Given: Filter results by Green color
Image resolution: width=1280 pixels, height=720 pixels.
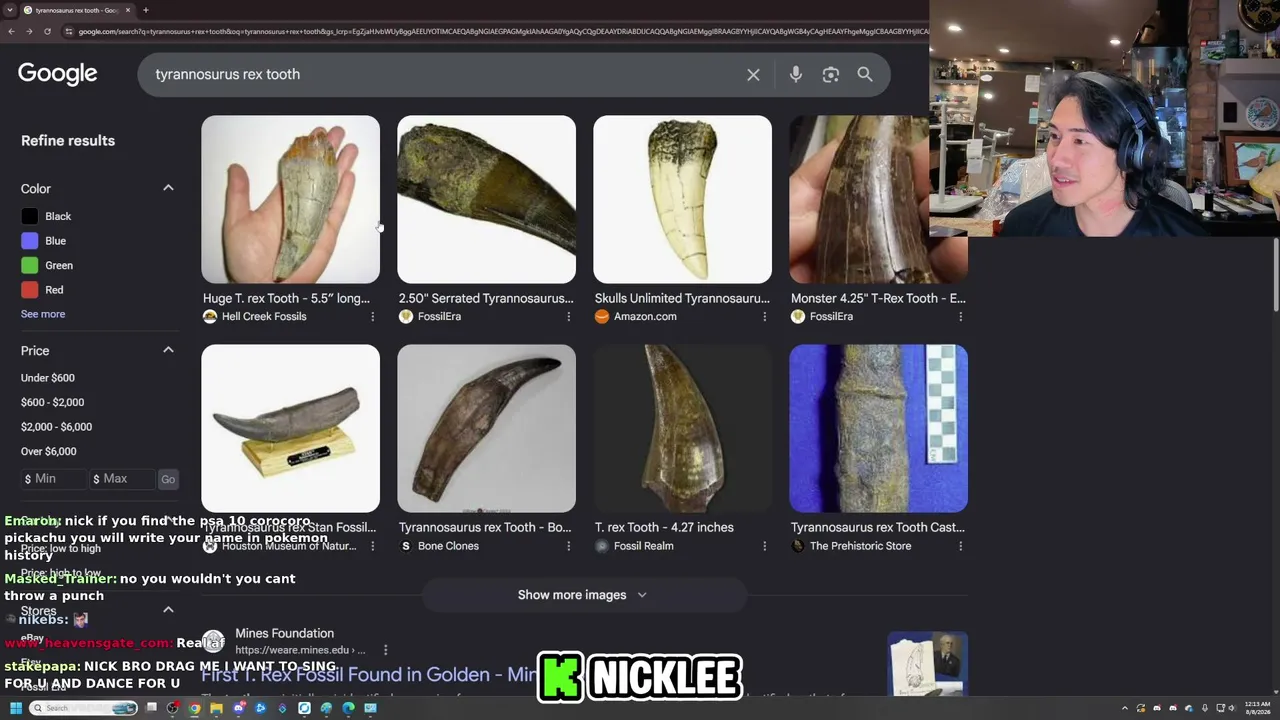Looking at the screenshot, I should [48, 265].
